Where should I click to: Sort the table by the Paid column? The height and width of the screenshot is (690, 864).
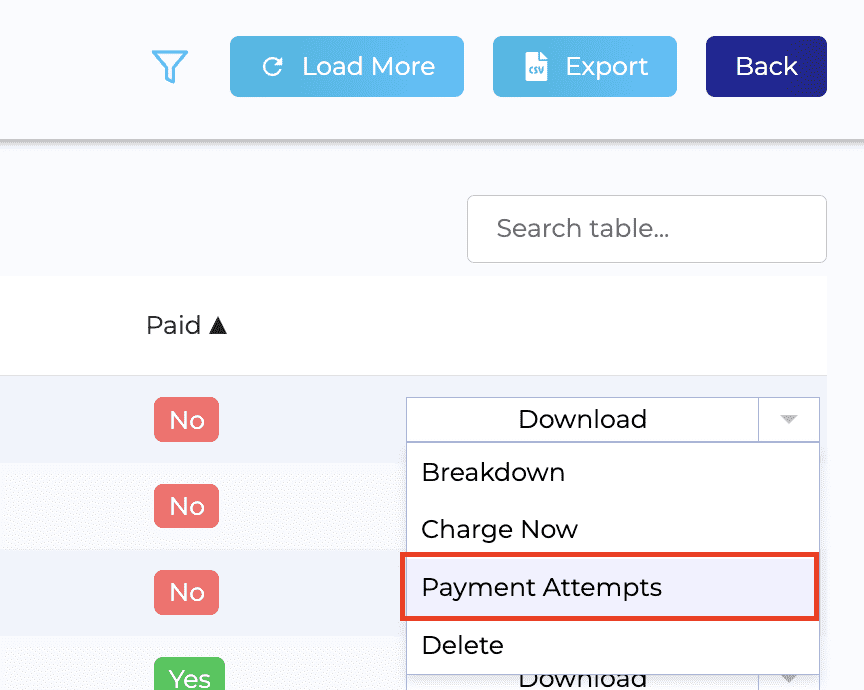(186, 325)
